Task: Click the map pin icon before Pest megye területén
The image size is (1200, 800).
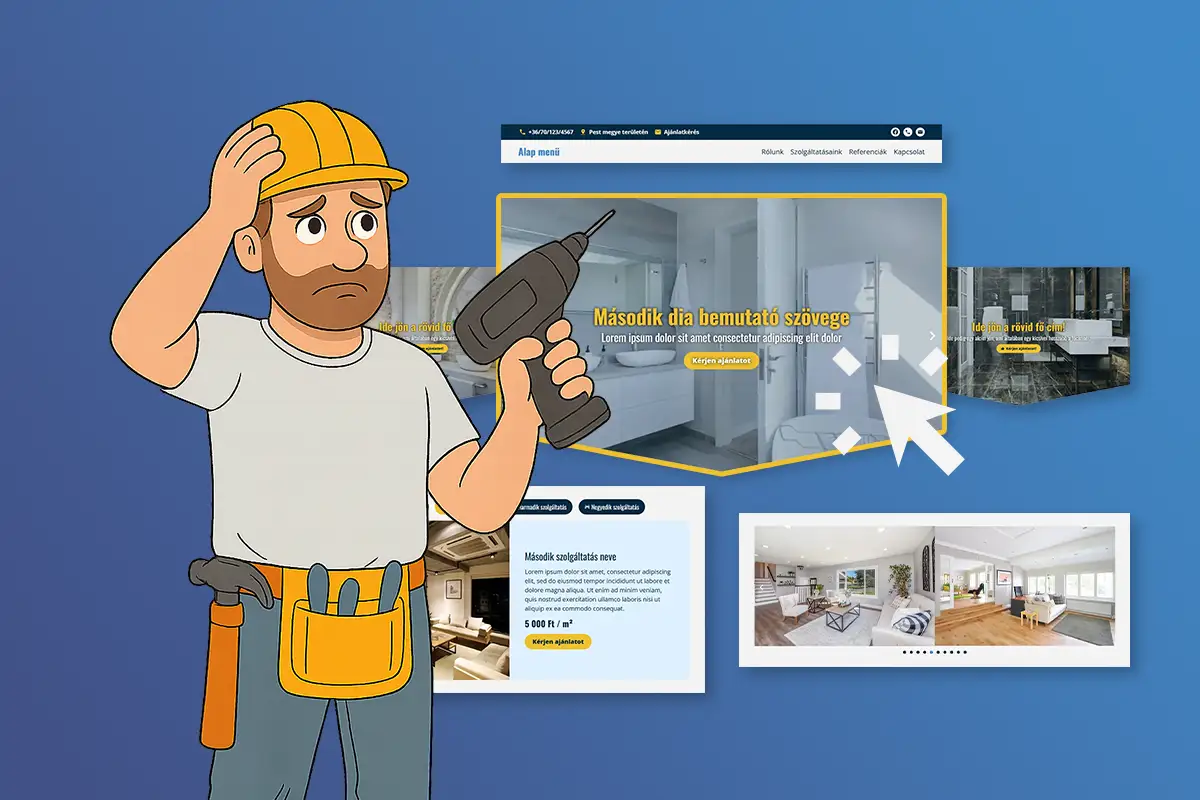Action: point(583,132)
